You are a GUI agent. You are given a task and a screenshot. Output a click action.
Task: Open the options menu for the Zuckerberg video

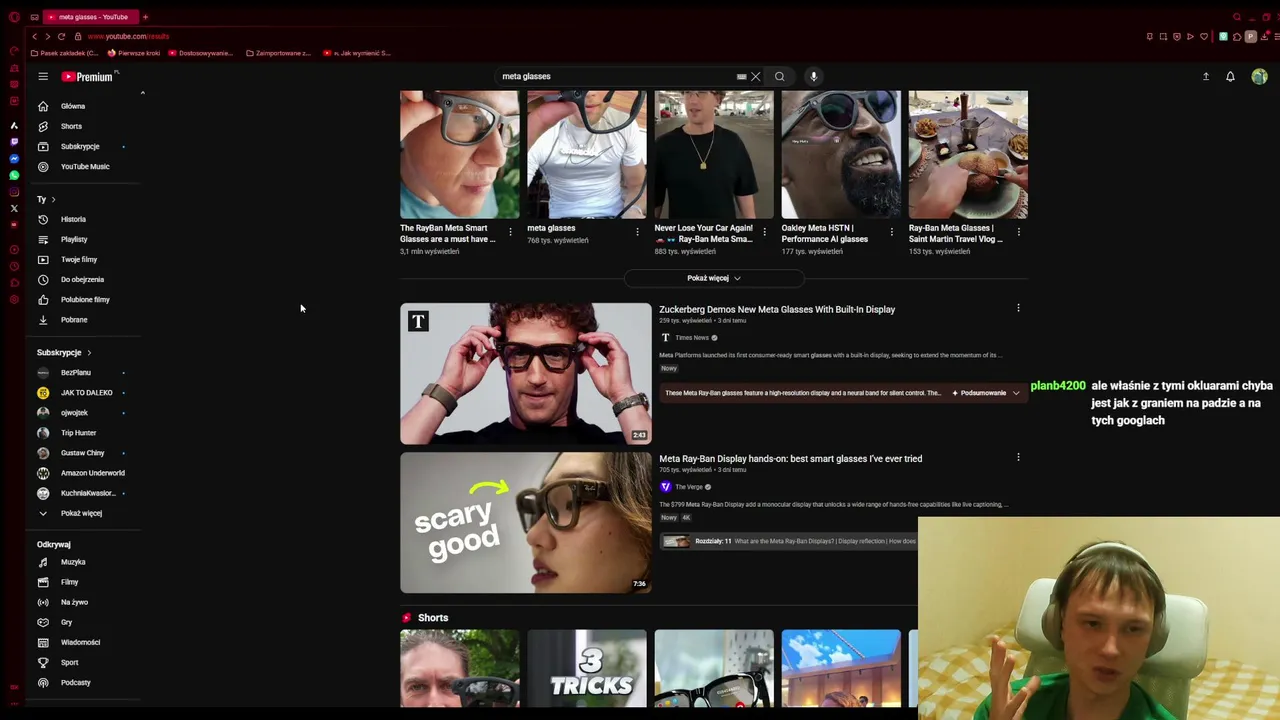pos(1018,308)
